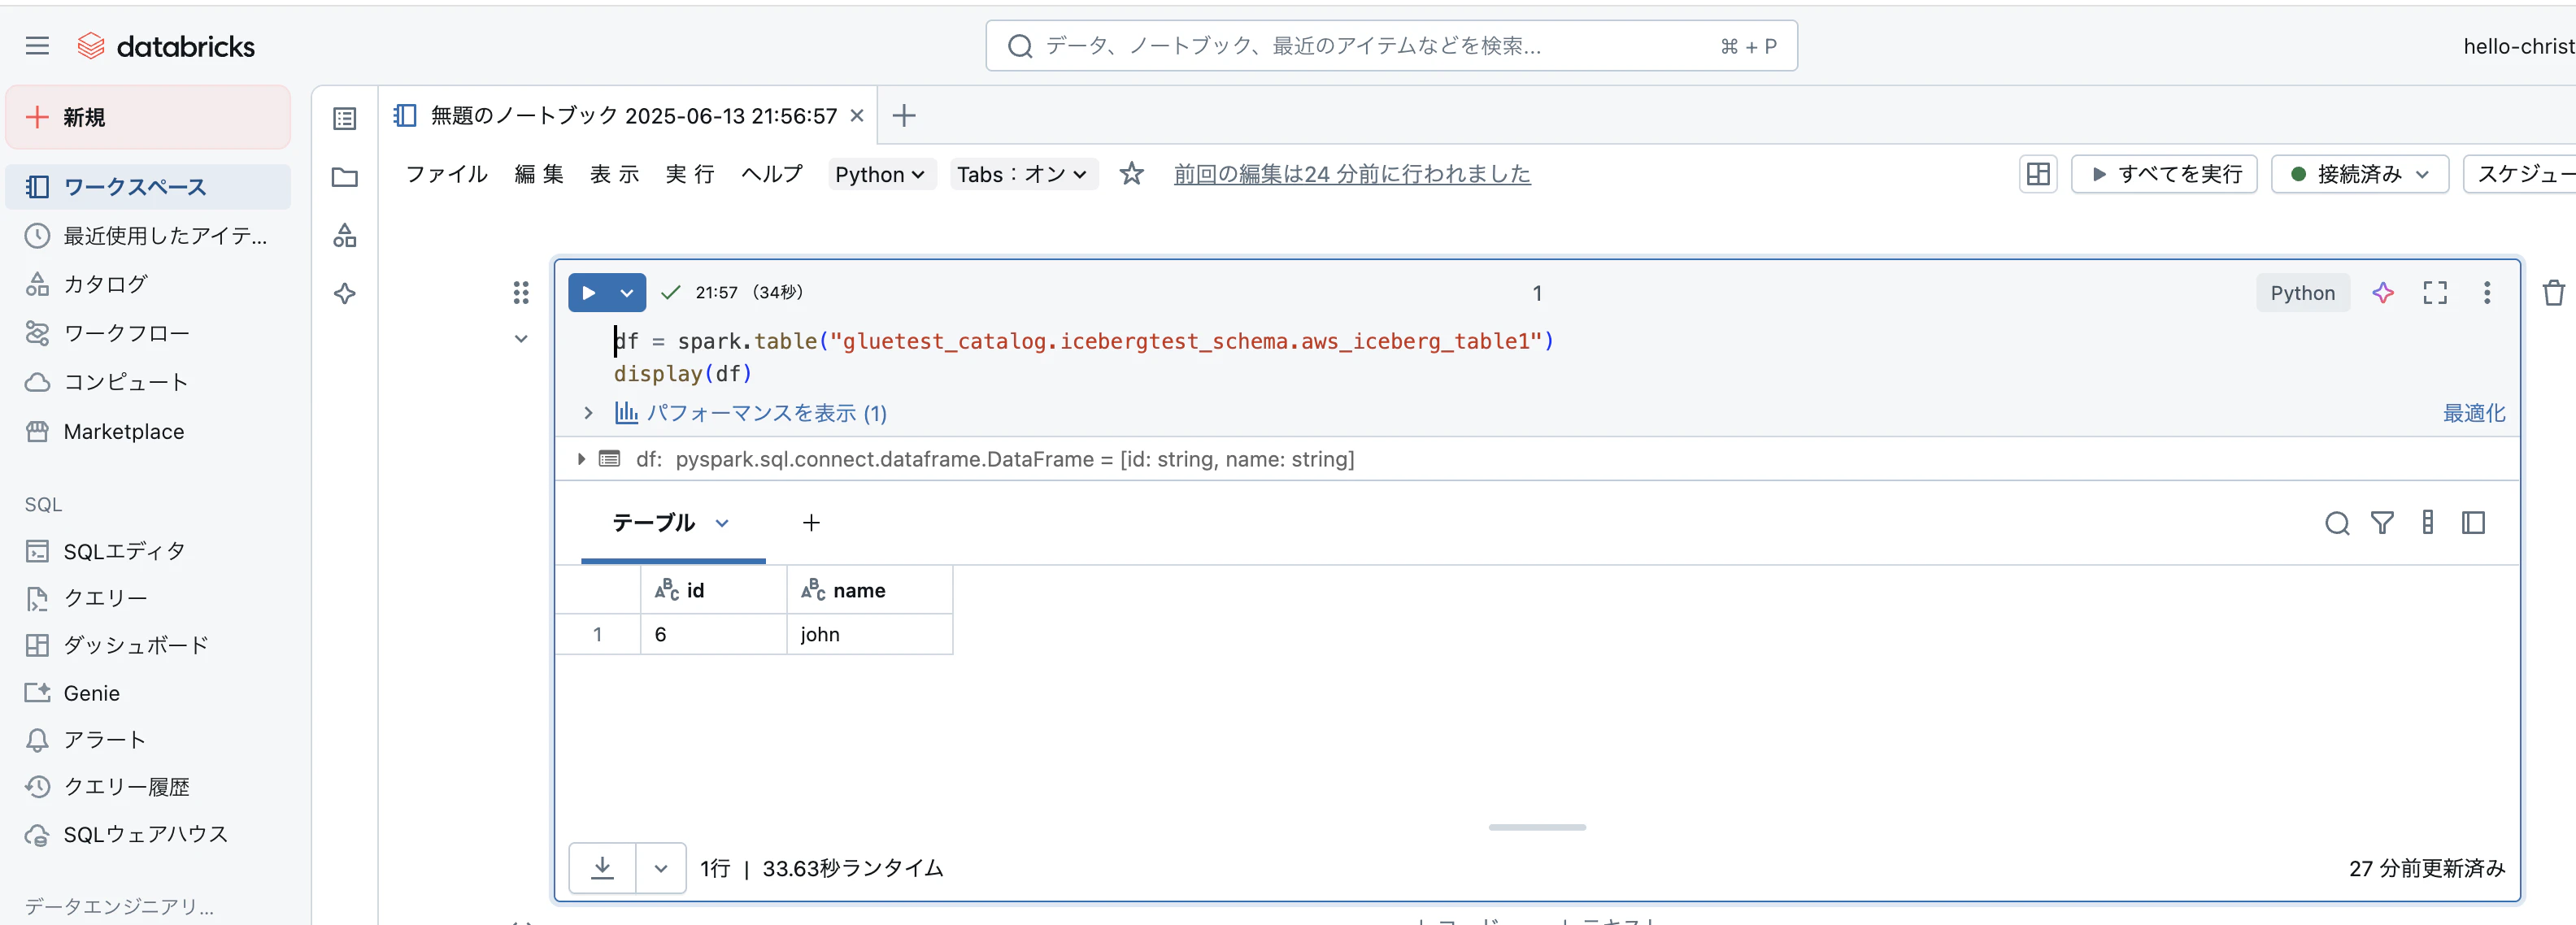Screen dimensions: 2576x925
Task: Open the run options dropdown arrow
Action: point(627,293)
